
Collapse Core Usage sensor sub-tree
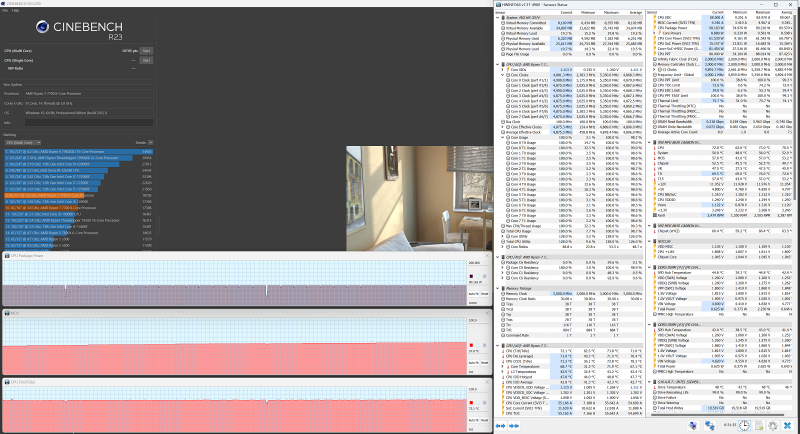(x=503, y=137)
